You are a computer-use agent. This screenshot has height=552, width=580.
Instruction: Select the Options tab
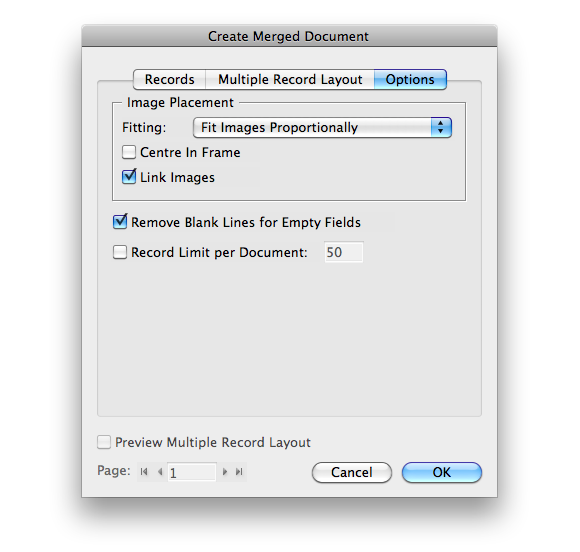(x=410, y=80)
